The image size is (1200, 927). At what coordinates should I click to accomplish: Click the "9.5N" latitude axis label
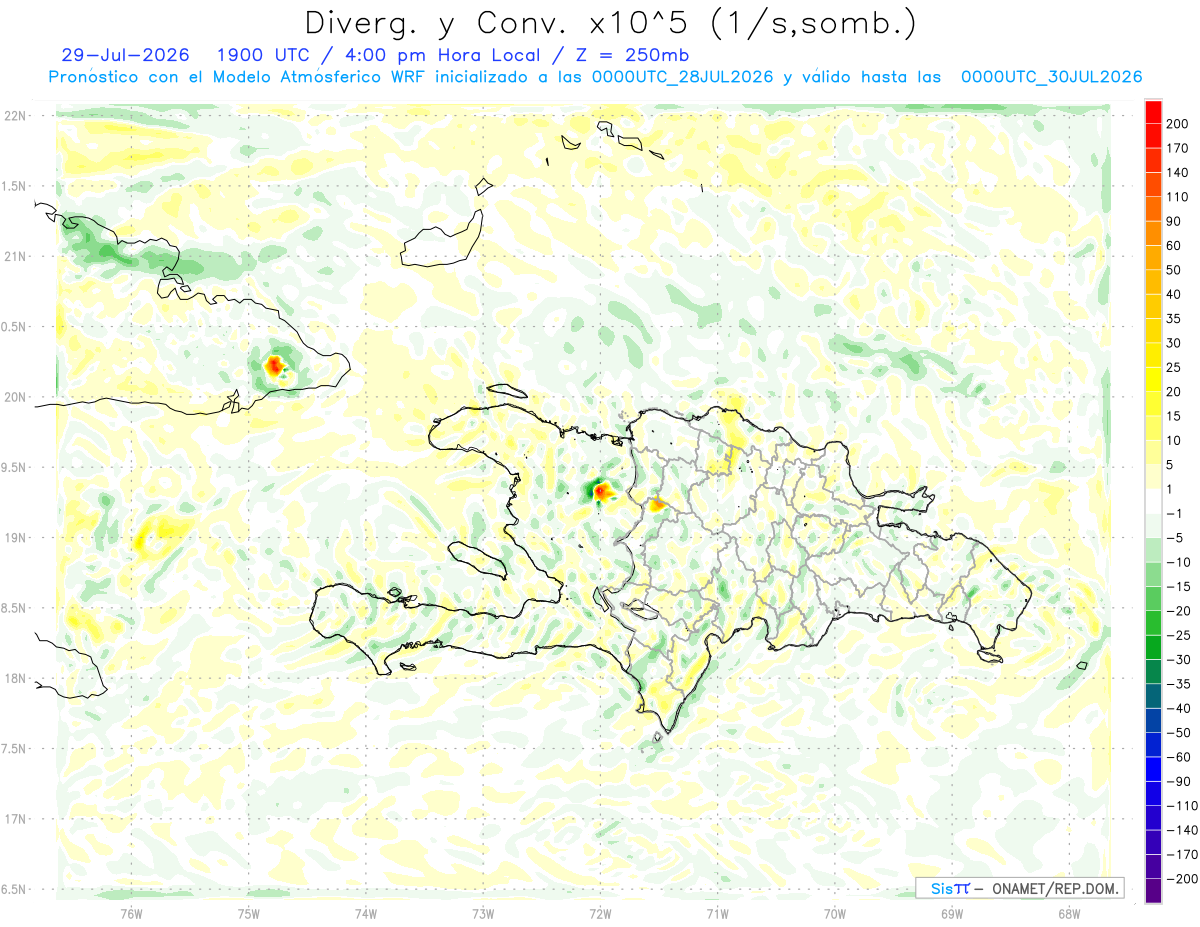click(15, 467)
